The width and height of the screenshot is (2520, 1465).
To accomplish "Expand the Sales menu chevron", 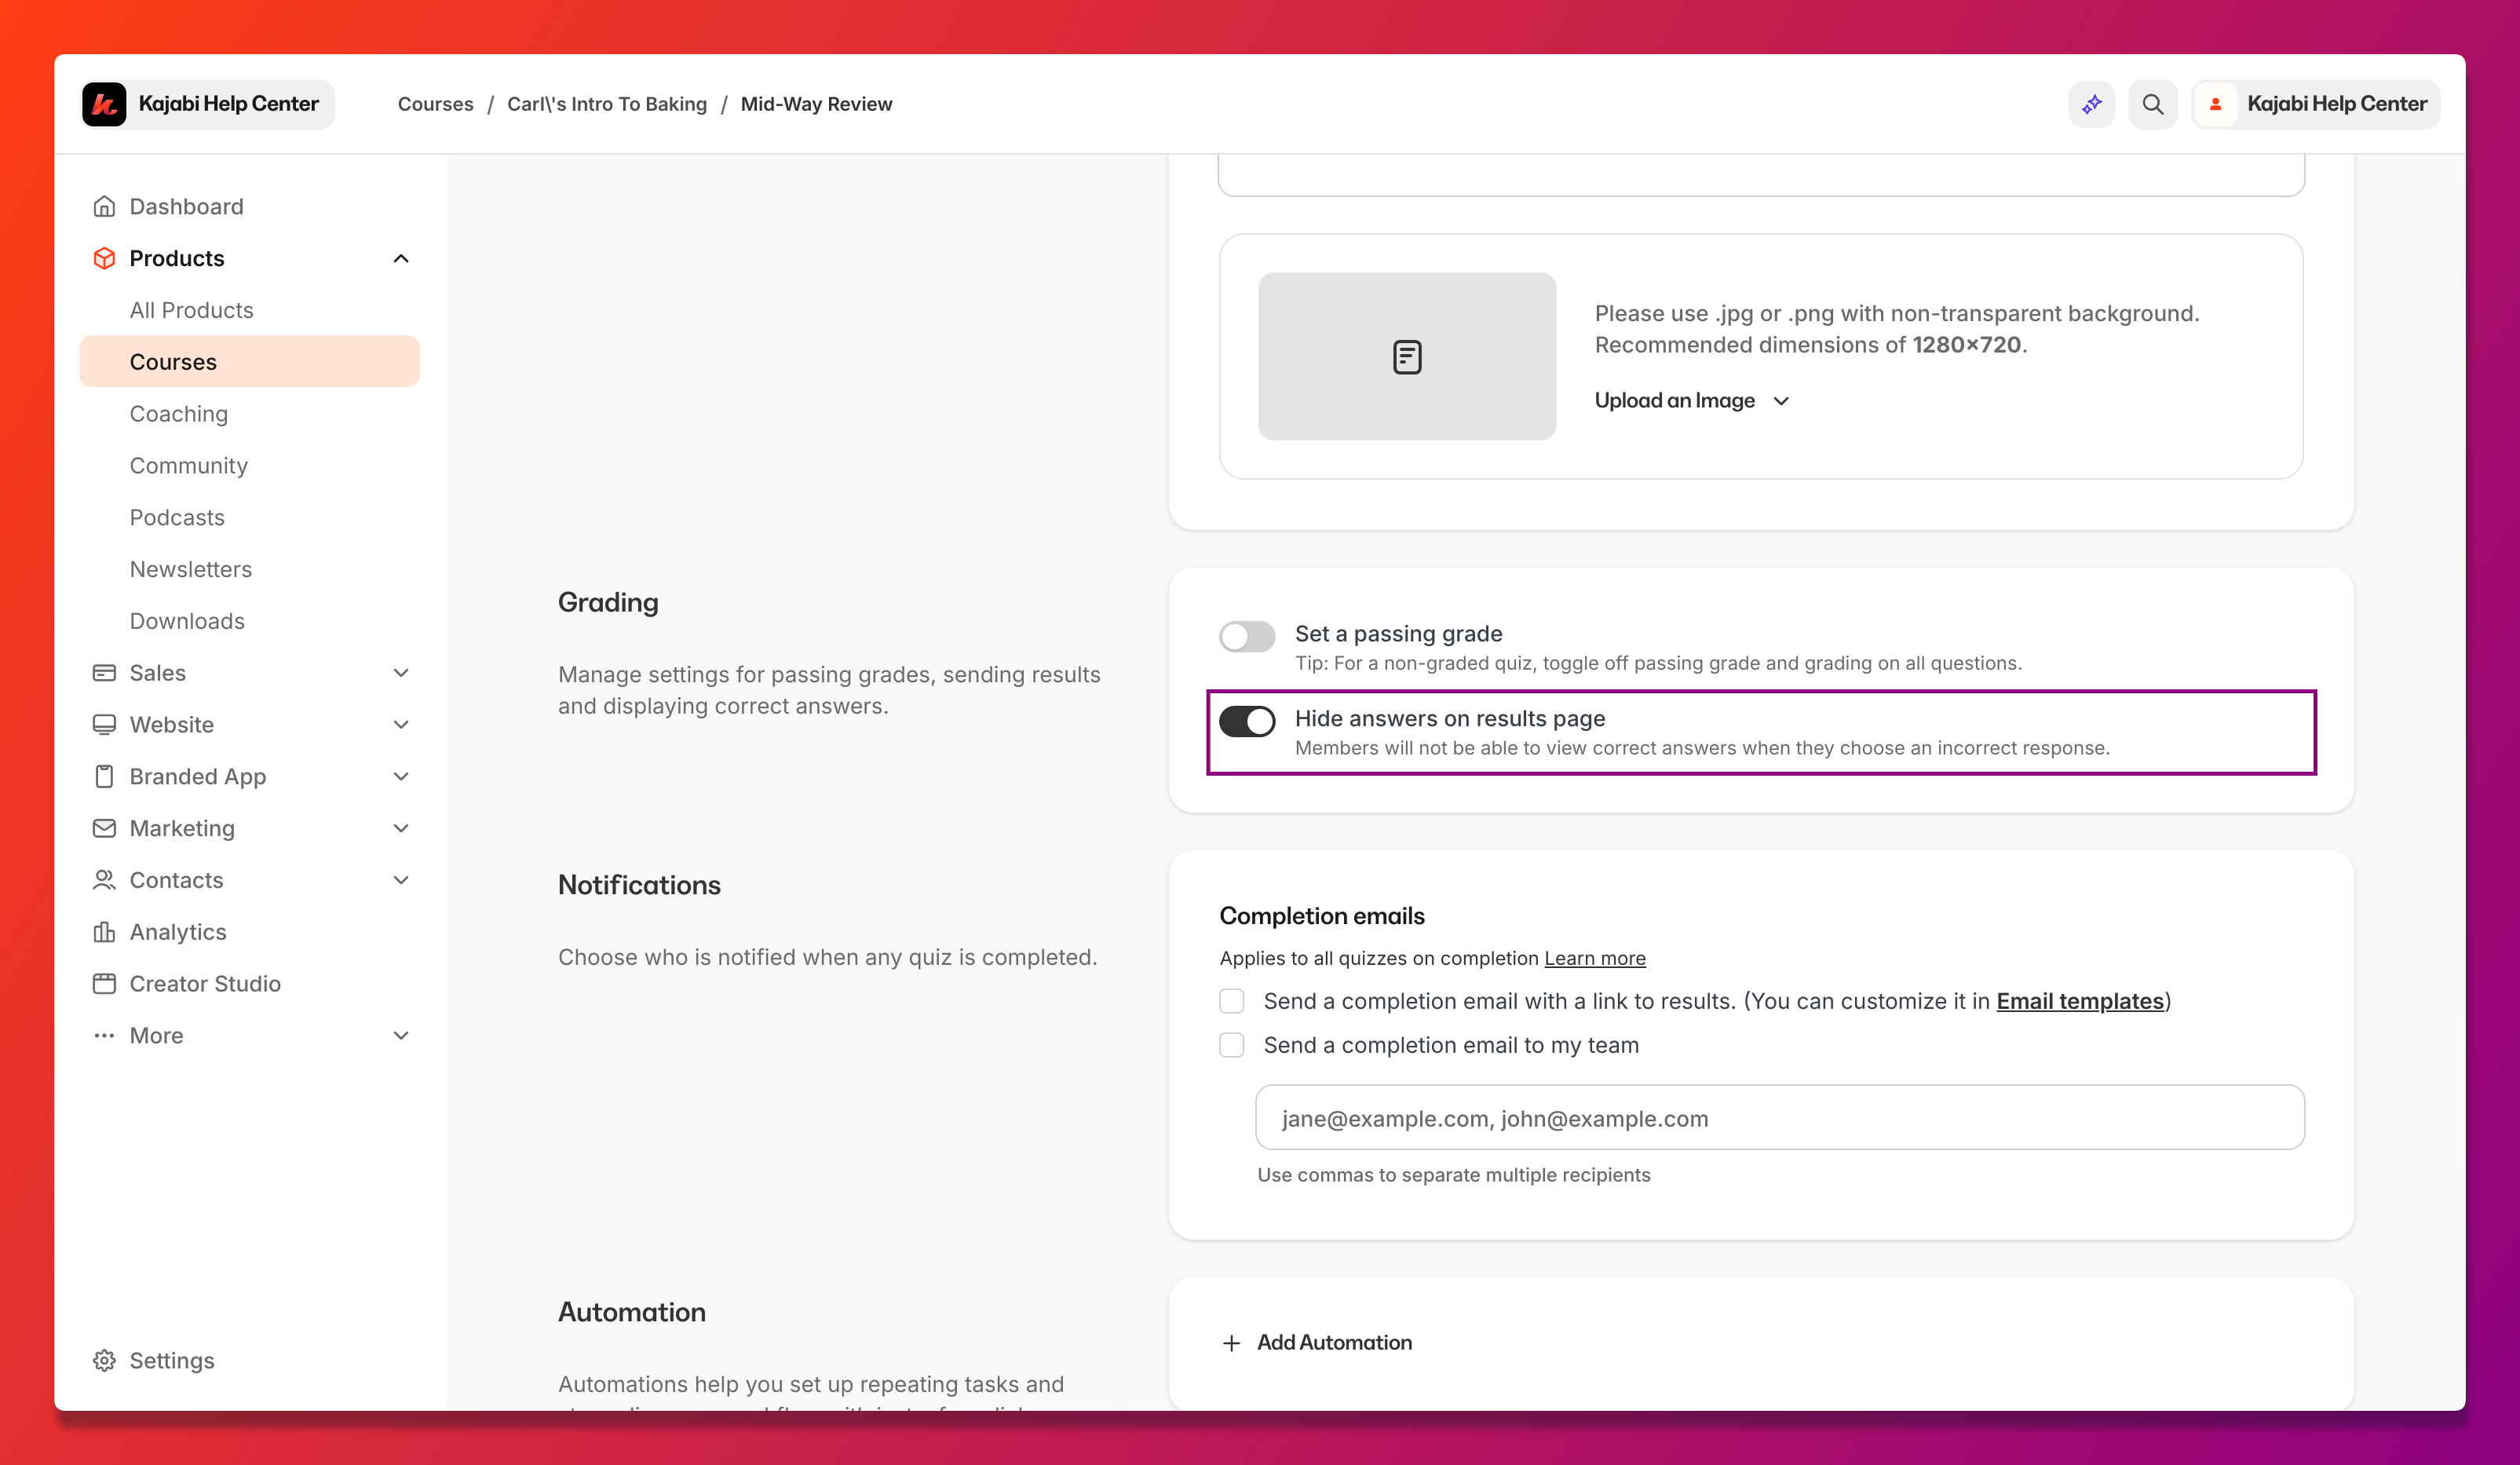I will [401, 673].
